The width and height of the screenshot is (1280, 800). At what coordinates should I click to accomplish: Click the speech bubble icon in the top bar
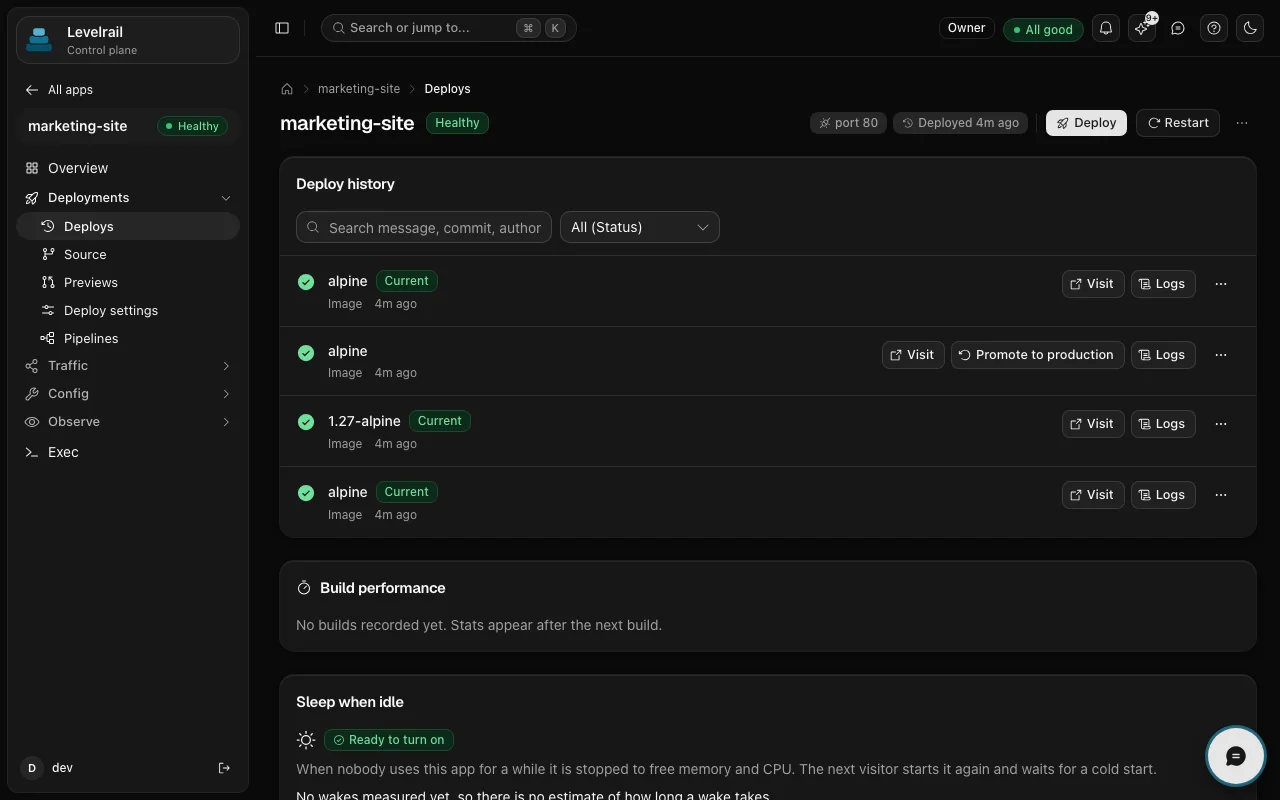coord(1178,28)
